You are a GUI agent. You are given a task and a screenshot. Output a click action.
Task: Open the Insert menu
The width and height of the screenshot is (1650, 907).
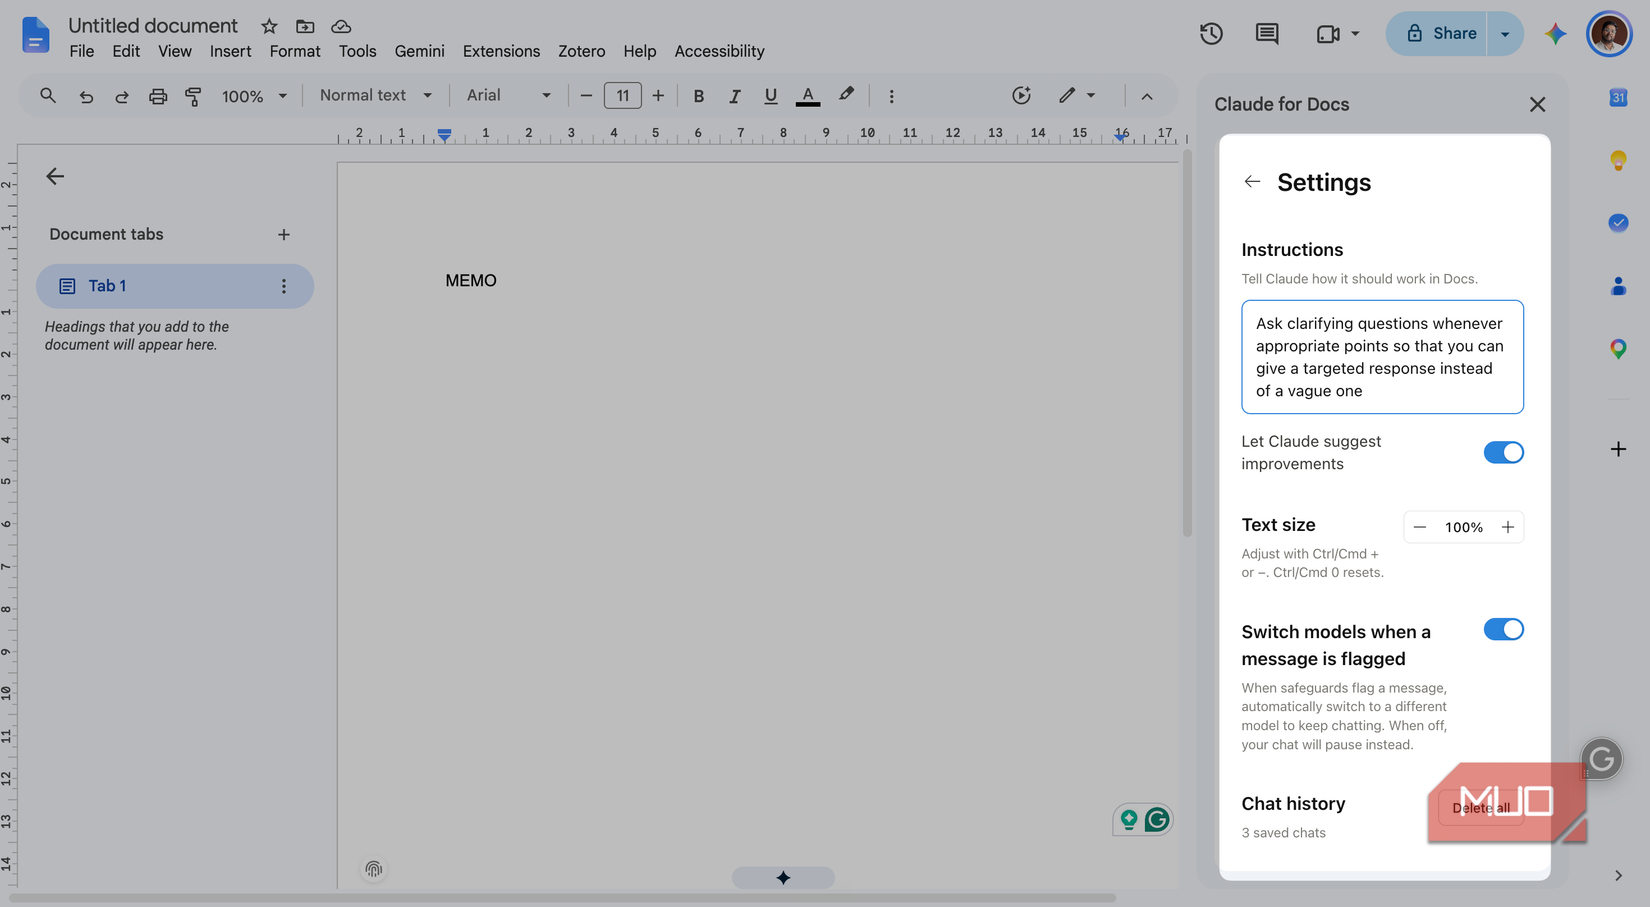[x=230, y=51]
